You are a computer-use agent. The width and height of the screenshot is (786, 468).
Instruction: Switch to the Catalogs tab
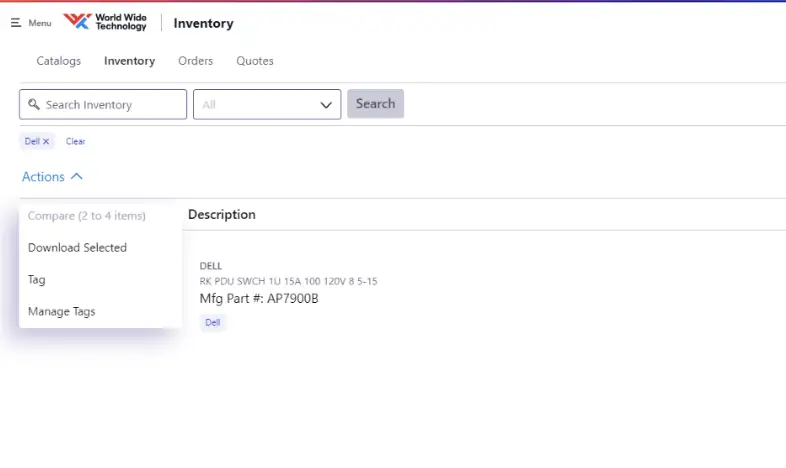coord(59,61)
